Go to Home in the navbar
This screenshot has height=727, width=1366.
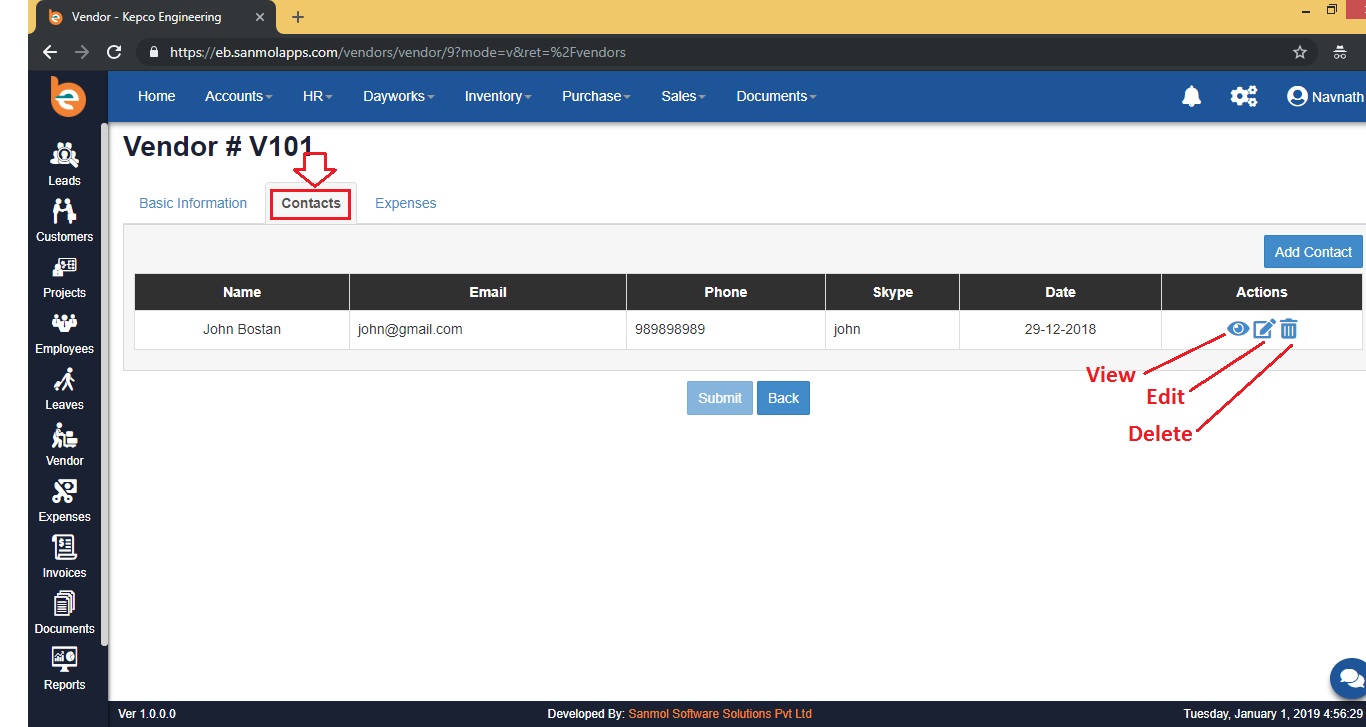point(157,96)
